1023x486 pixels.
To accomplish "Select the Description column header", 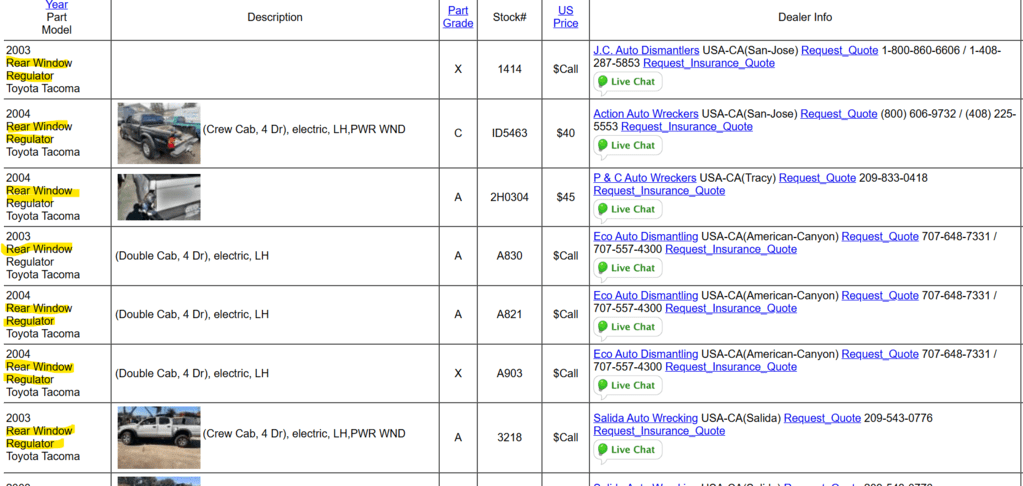I will [275, 18].
